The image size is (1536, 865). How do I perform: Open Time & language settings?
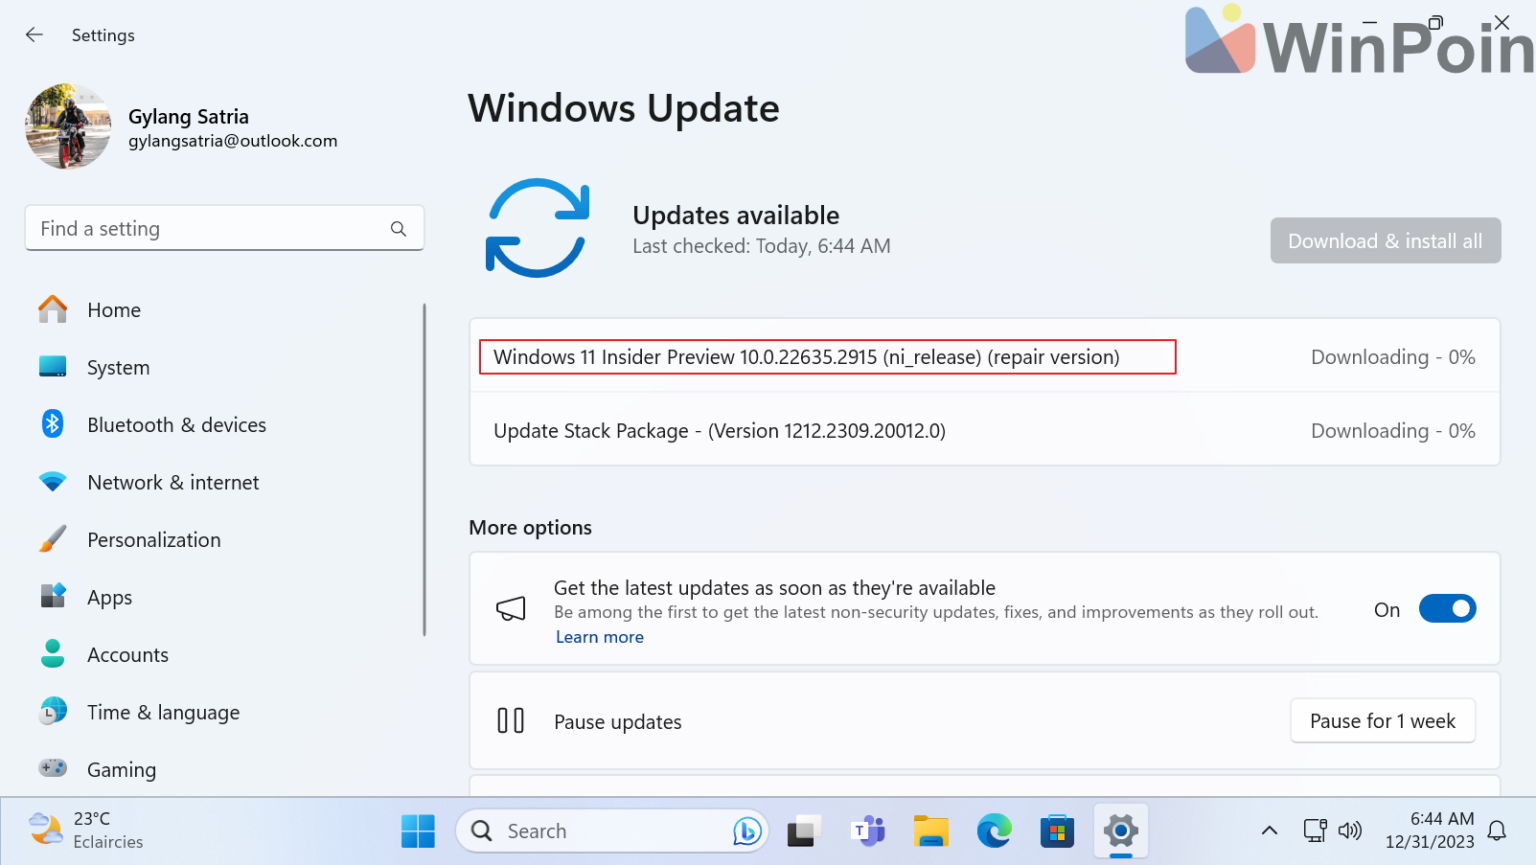pos(163,712)
